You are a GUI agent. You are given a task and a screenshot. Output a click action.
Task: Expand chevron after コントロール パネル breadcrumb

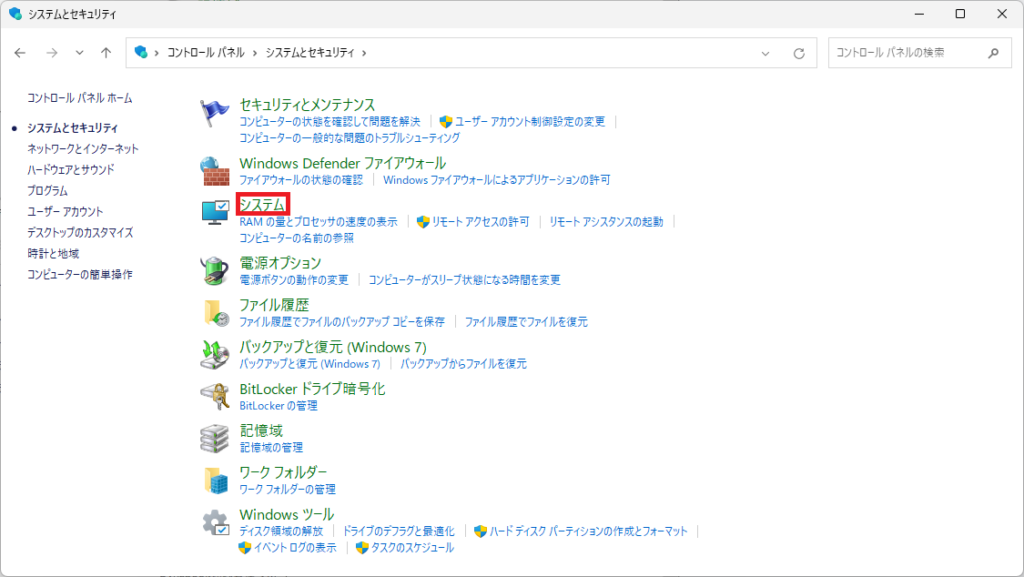pos(255,53)
